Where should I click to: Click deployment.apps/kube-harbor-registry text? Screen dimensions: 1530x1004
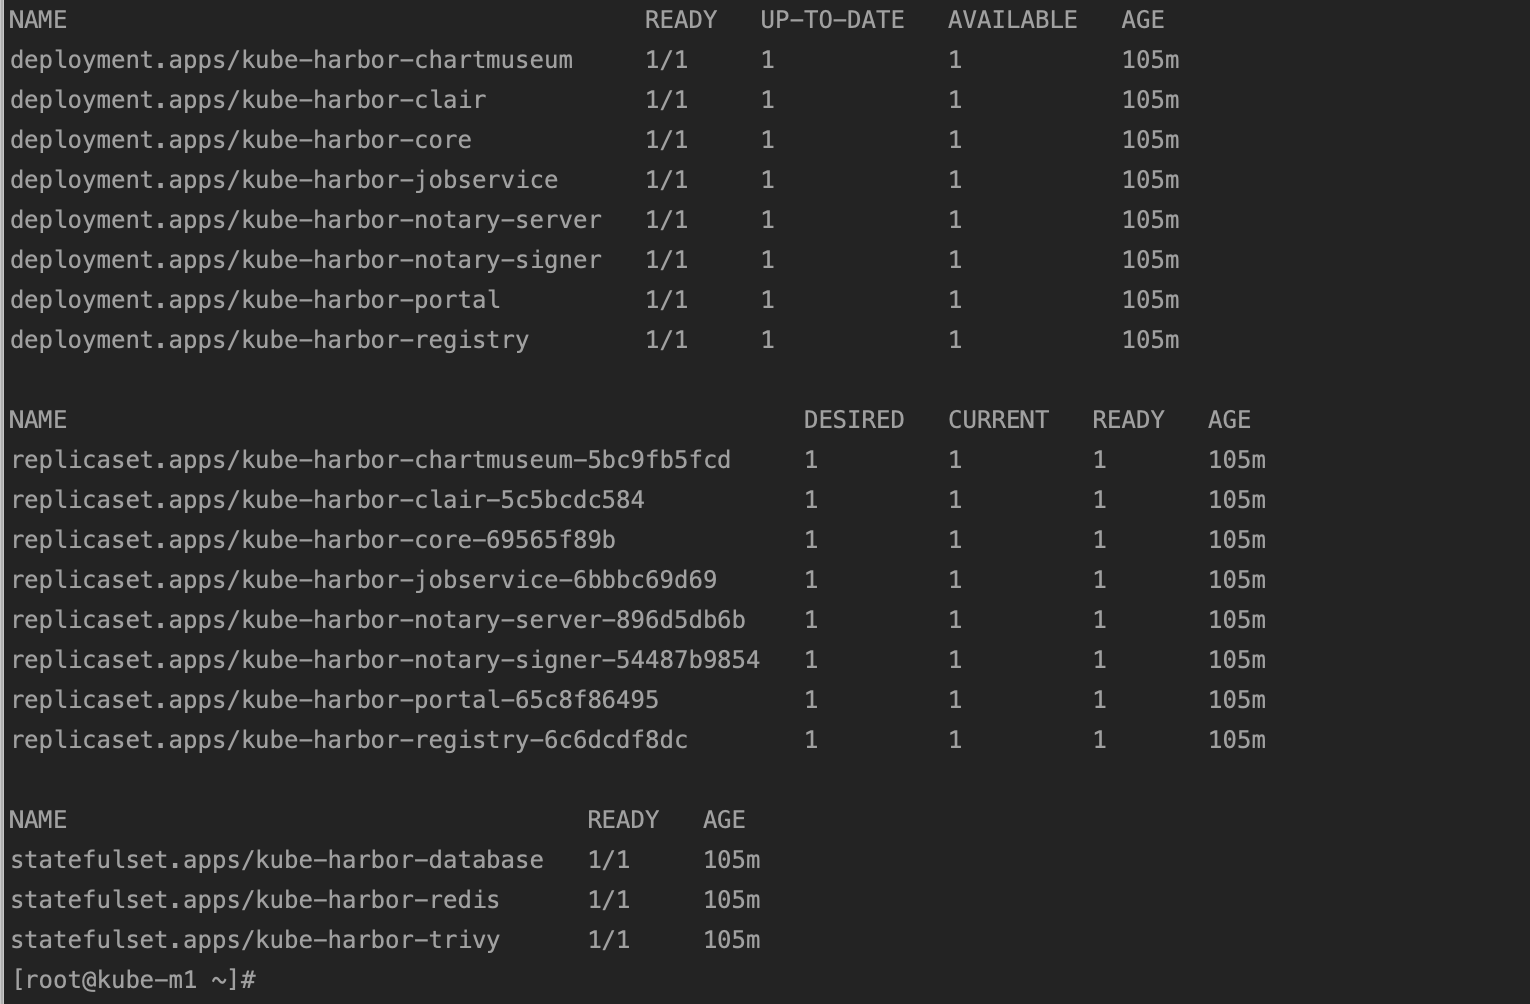[x=269, y=340]
